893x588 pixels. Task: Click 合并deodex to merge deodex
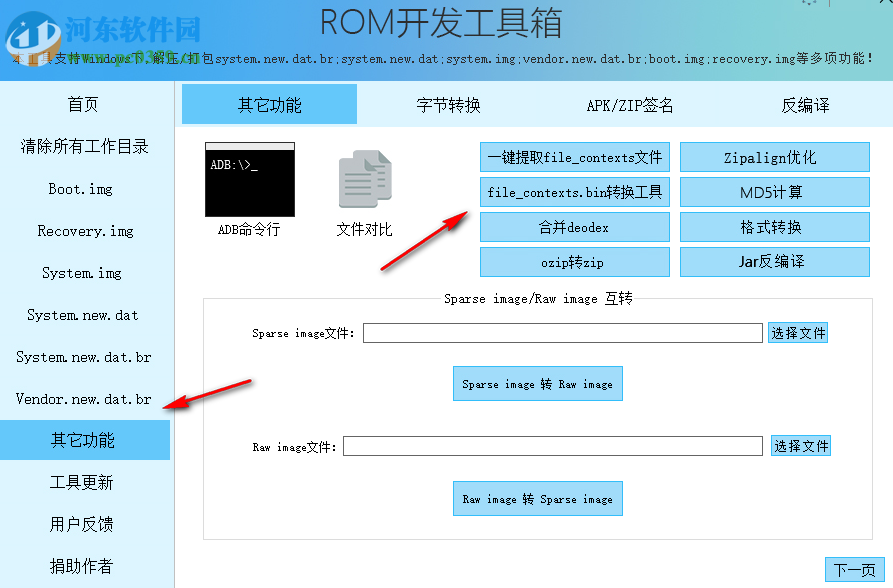point(574,226)
